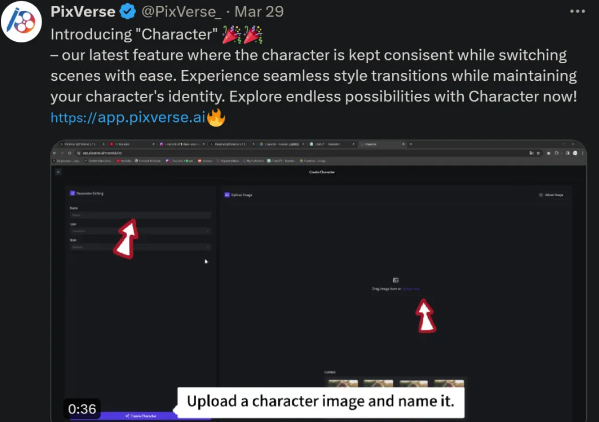Open the Mar 29 tweet timestamp
The height and width of the screenshot is (422, 599).
click(x=259, y=12)
